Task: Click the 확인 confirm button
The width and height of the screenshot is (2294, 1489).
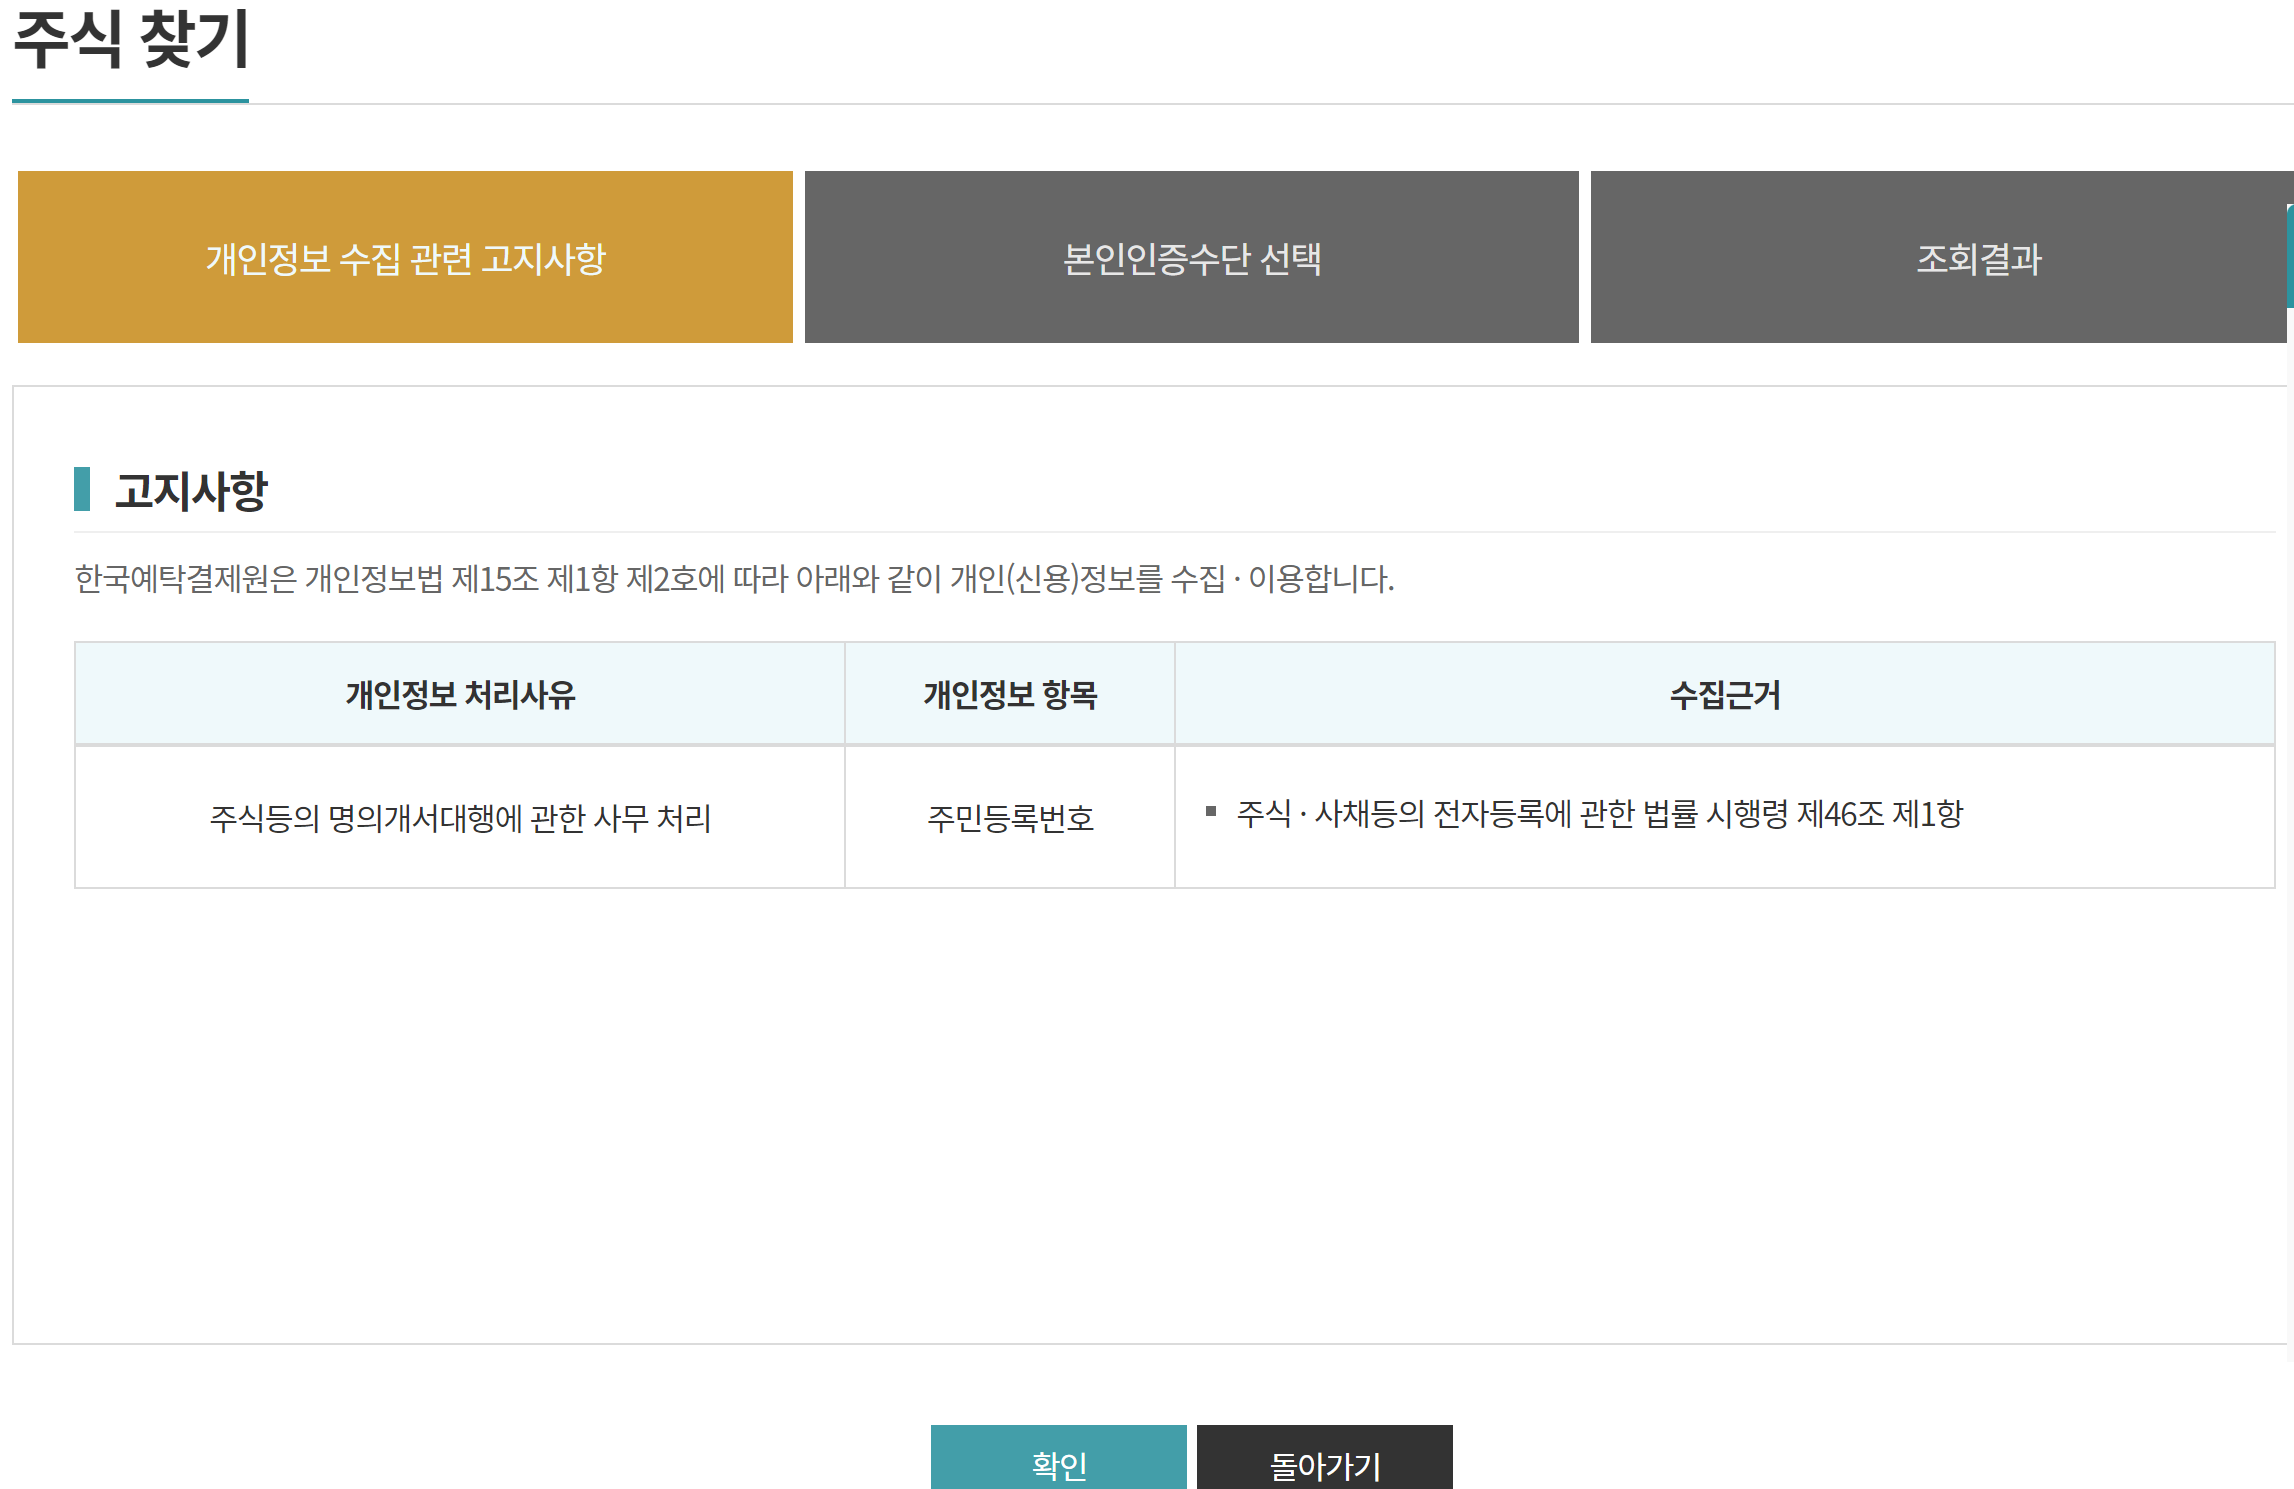Action: click(x=1058, y=1460)
